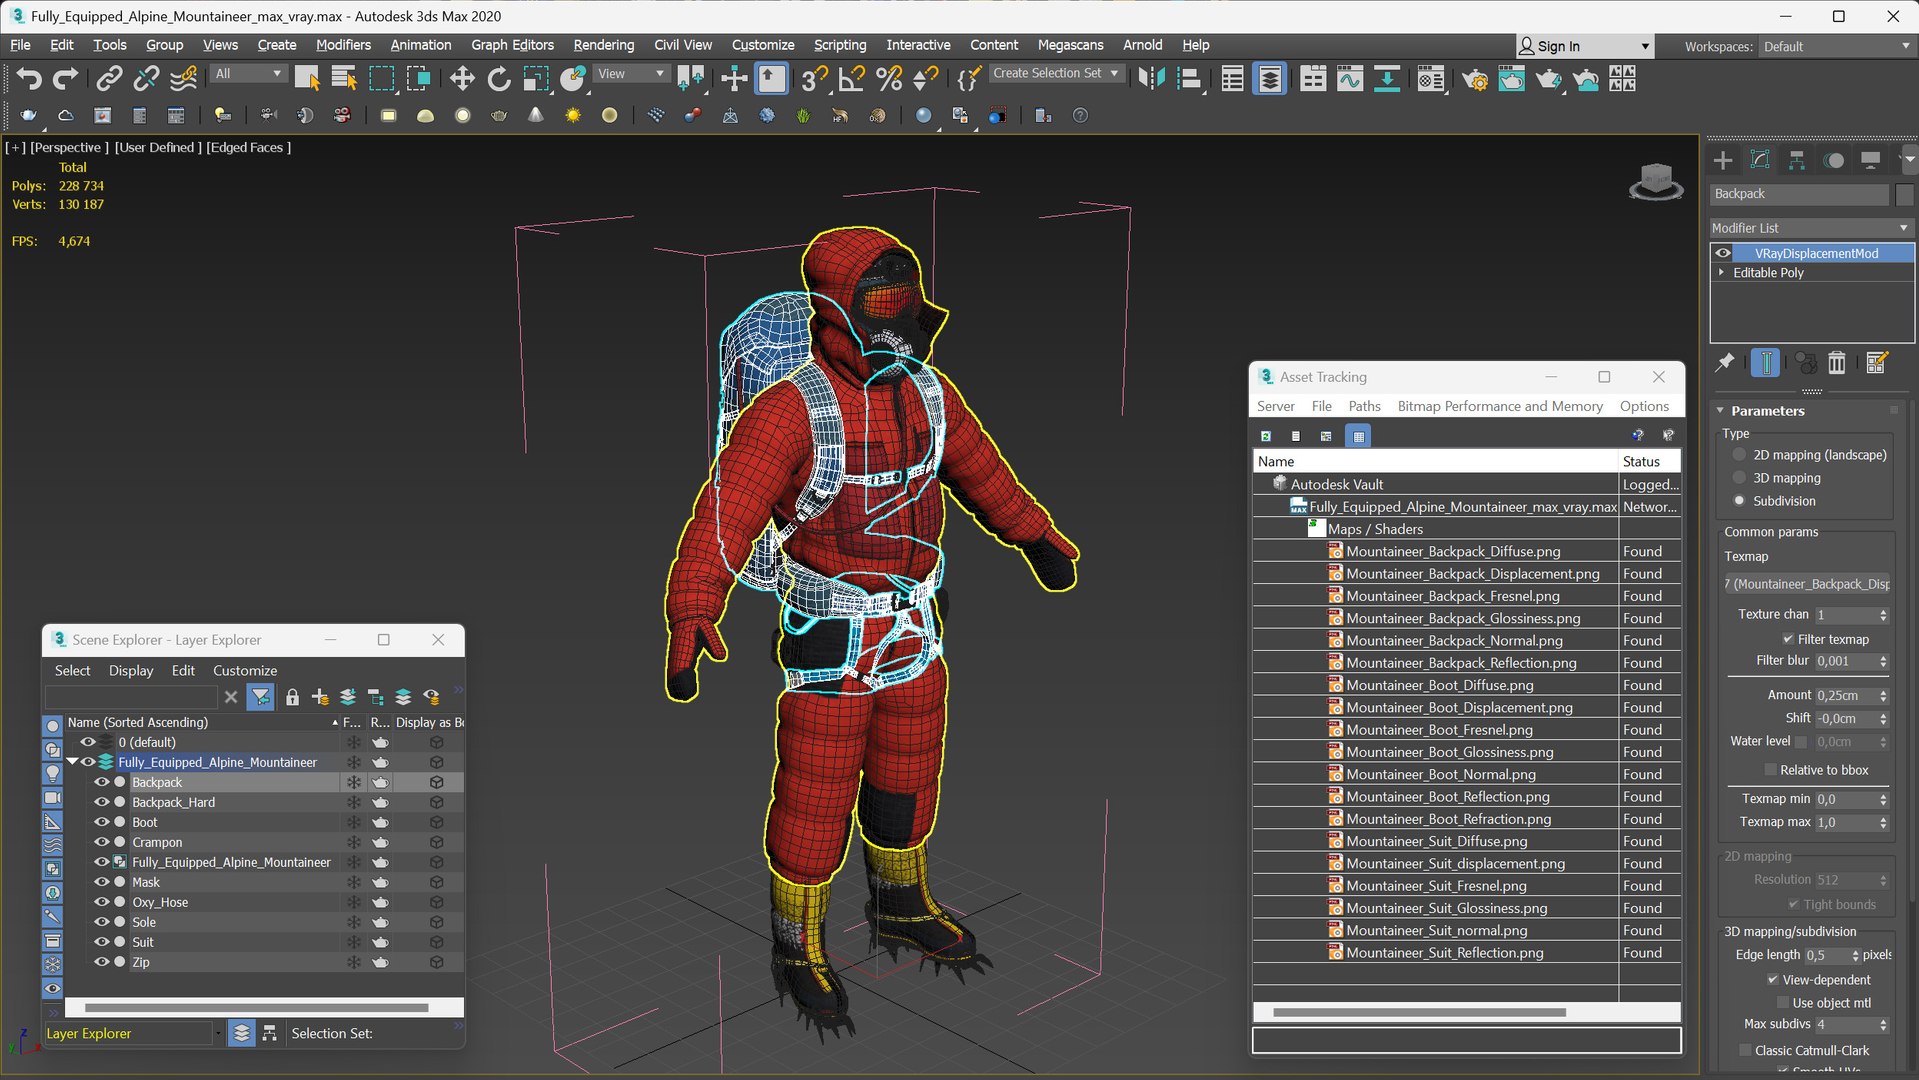Select the 3D mapping radio button
Viewport: 1919px width, 1080px height.
click(1740, 478)
